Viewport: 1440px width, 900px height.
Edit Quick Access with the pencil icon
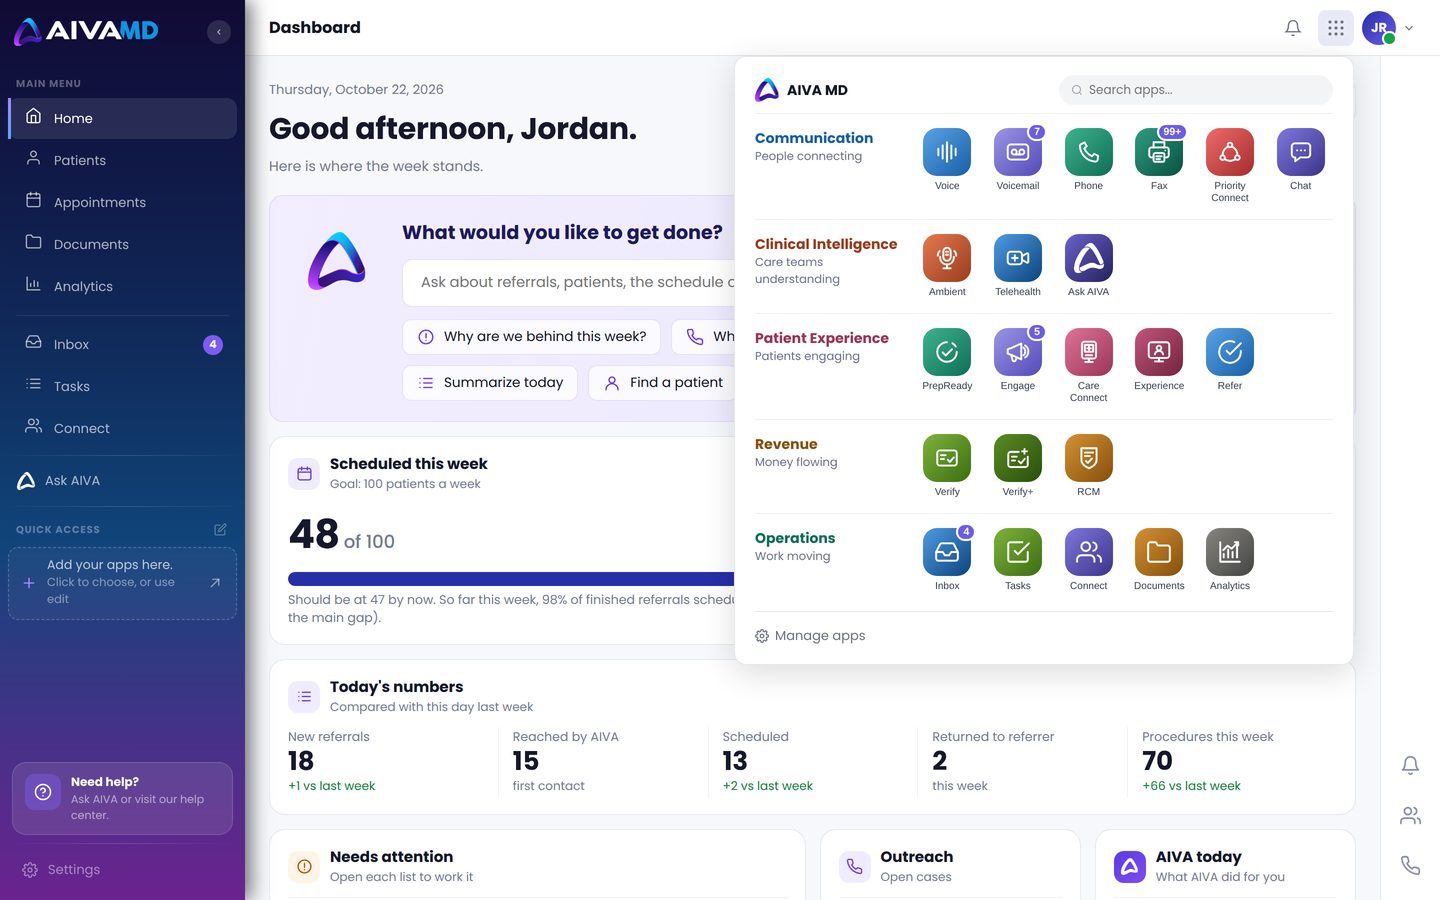tap(220, 530)
